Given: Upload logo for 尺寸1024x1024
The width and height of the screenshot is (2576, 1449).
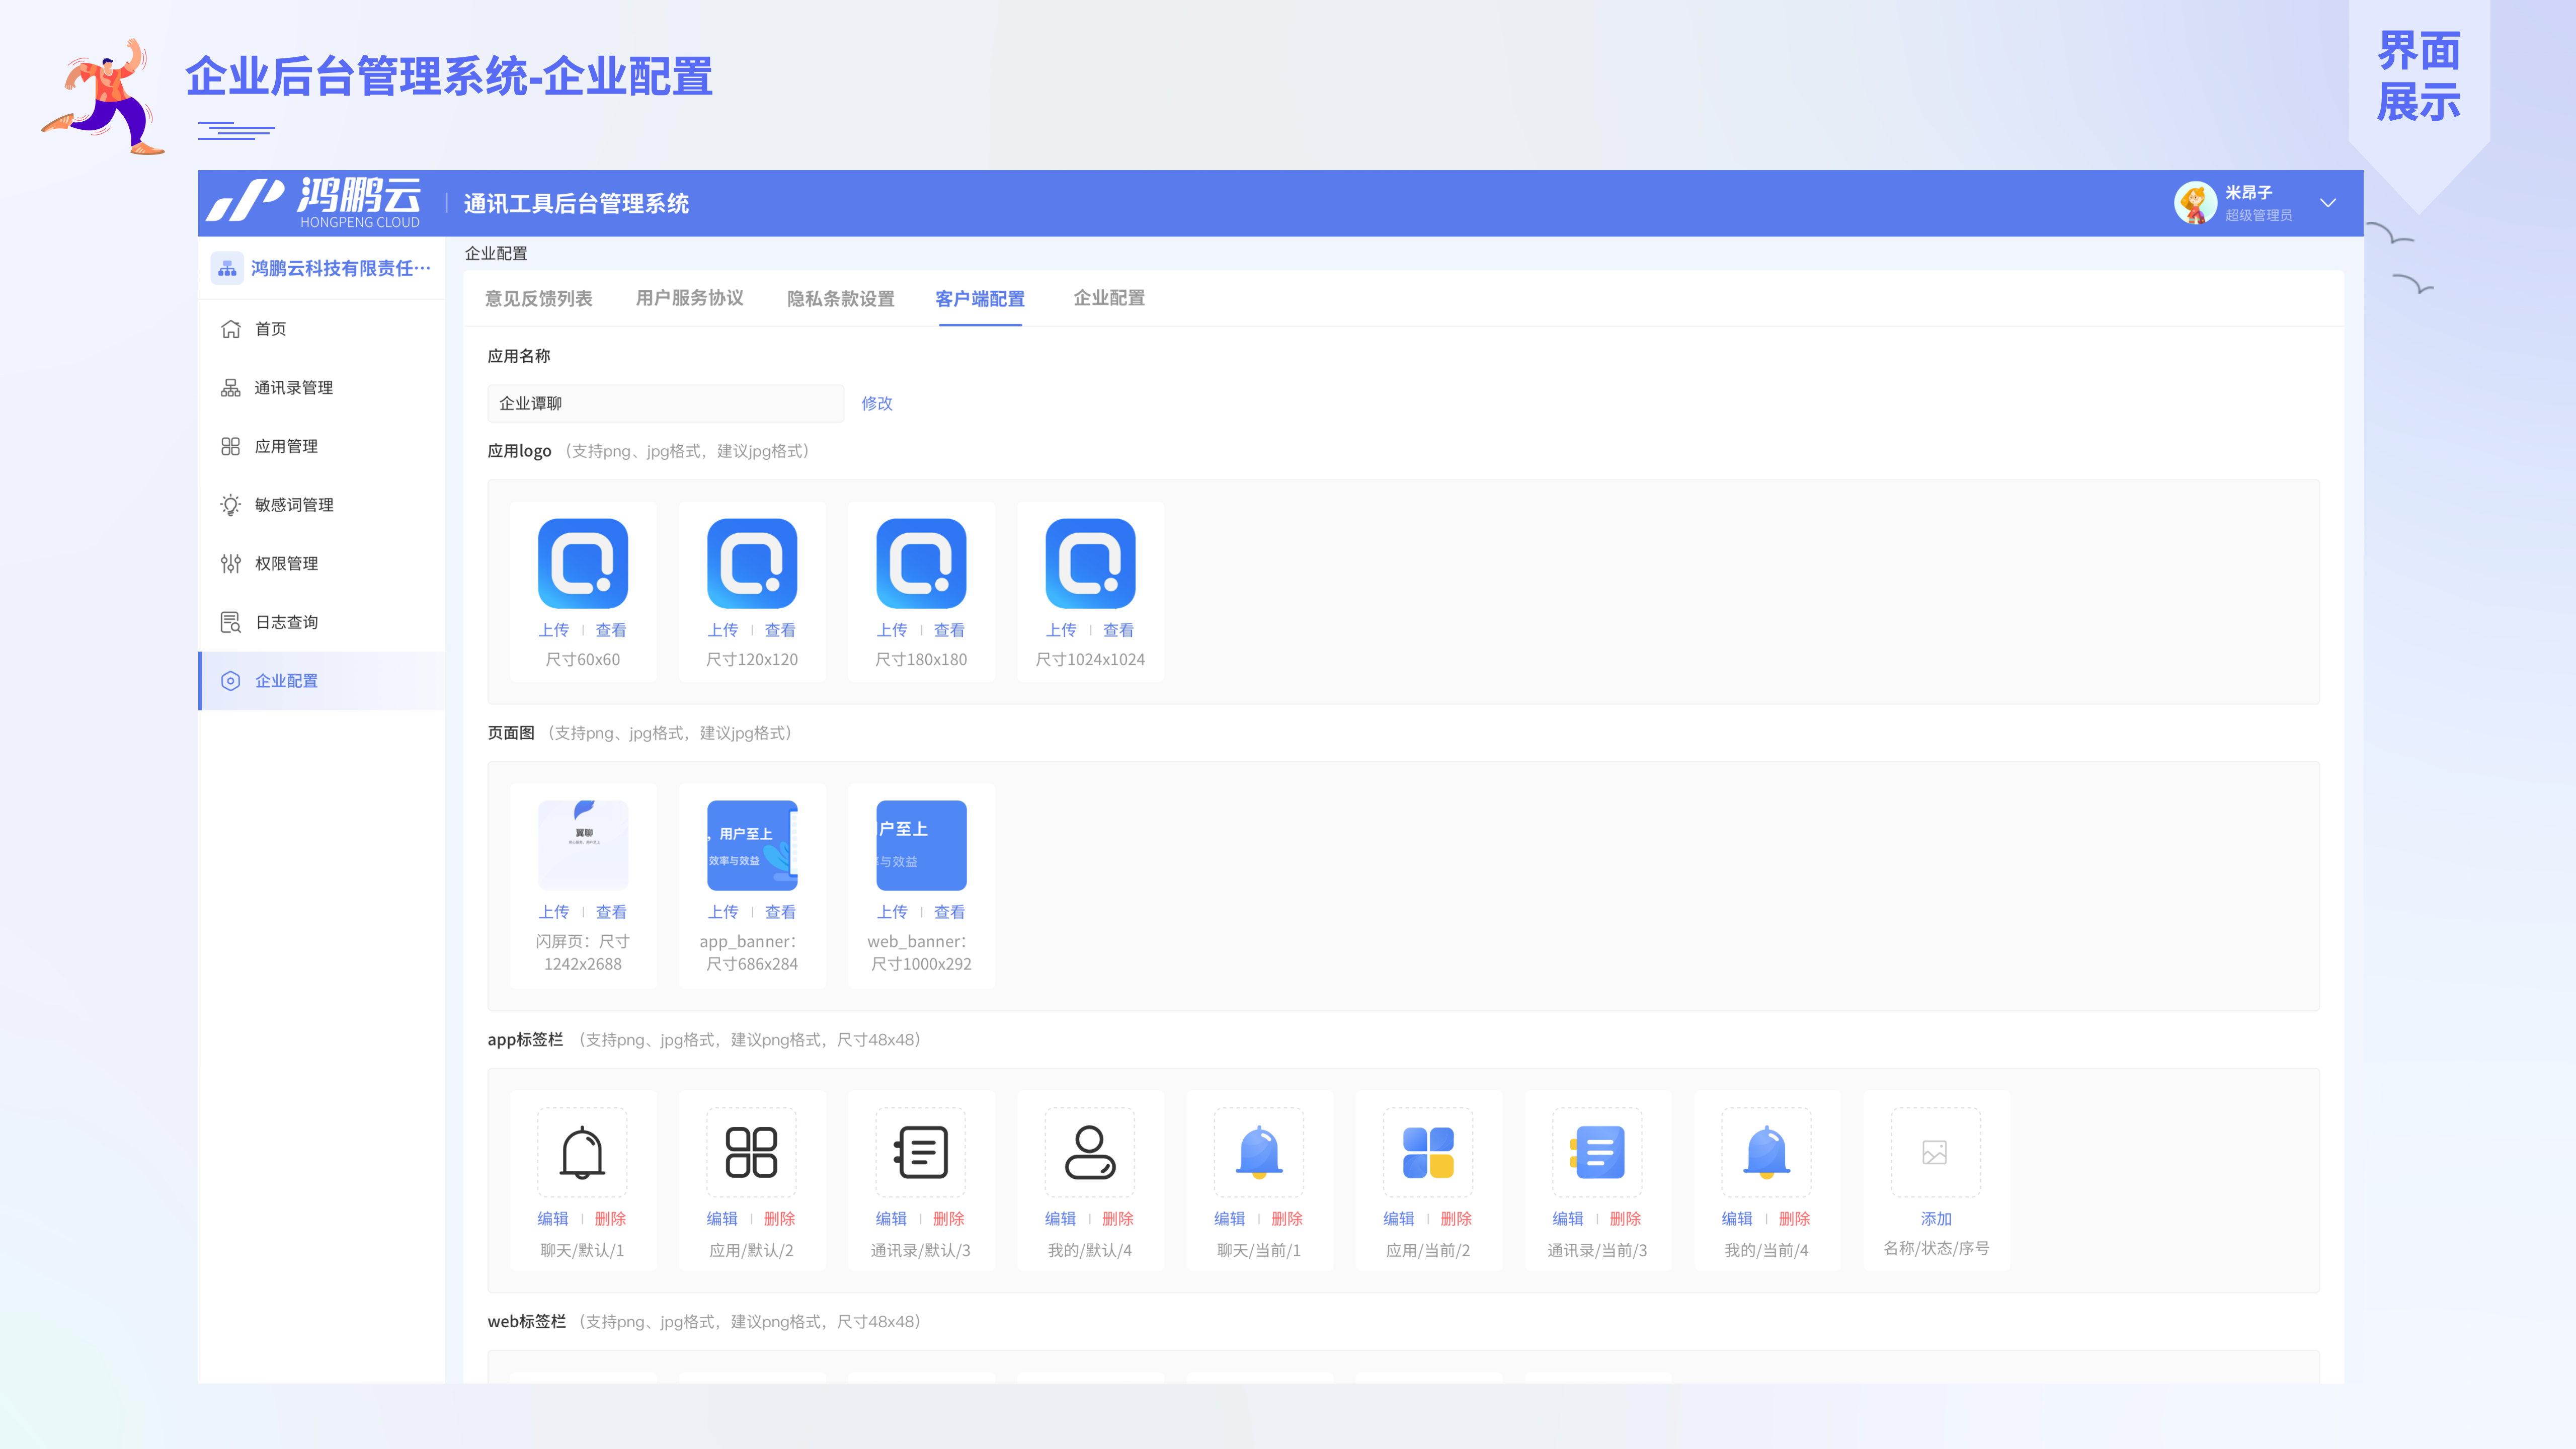Looking at the screenshot, I should [x=1062, y=630].
